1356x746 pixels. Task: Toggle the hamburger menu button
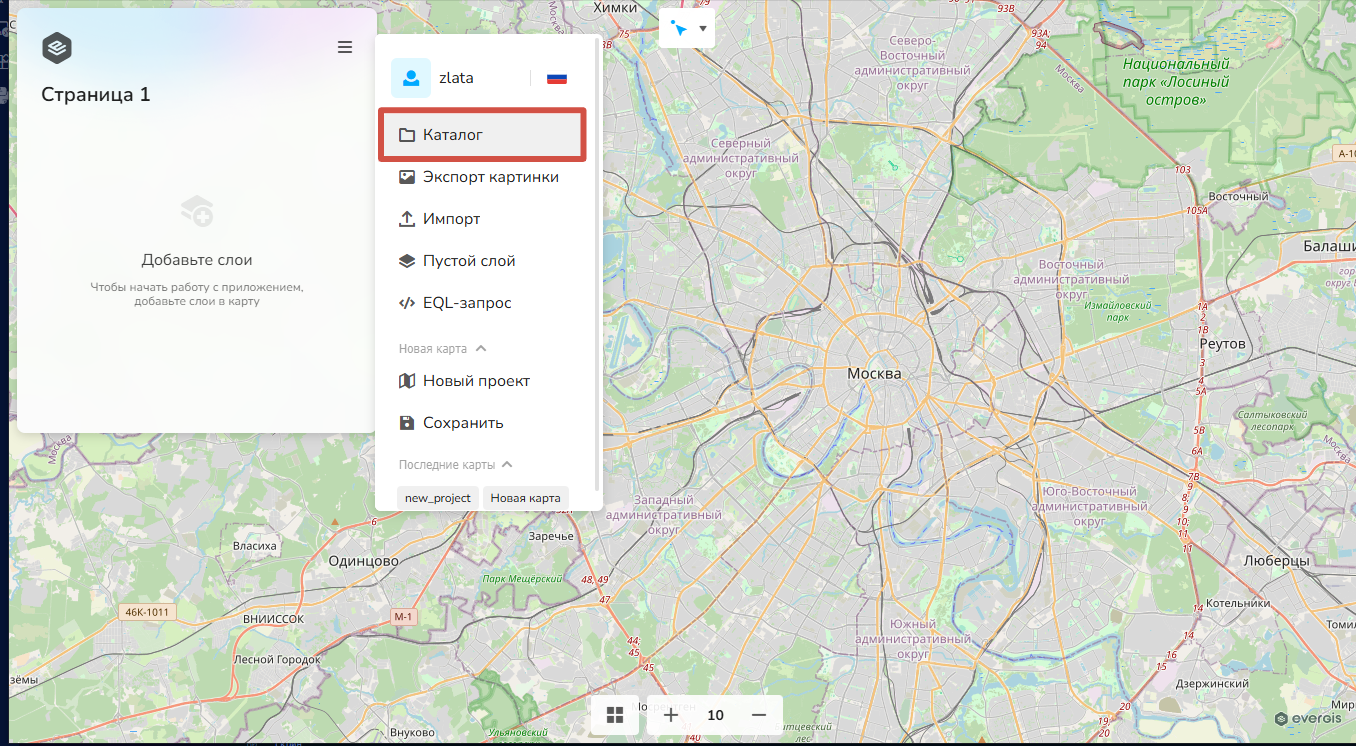click(345, 47)
